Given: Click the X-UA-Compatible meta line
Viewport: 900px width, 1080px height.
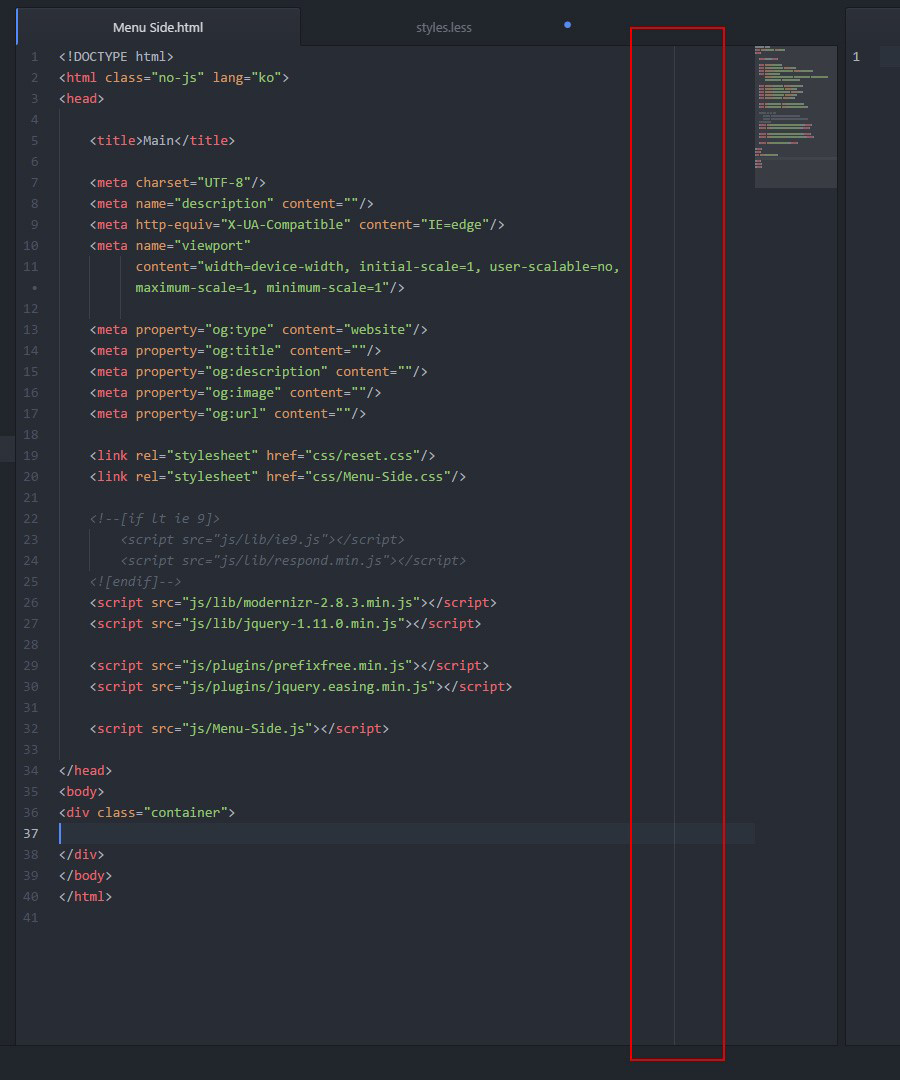Looking at the screenshot, I should coord(297,225).
